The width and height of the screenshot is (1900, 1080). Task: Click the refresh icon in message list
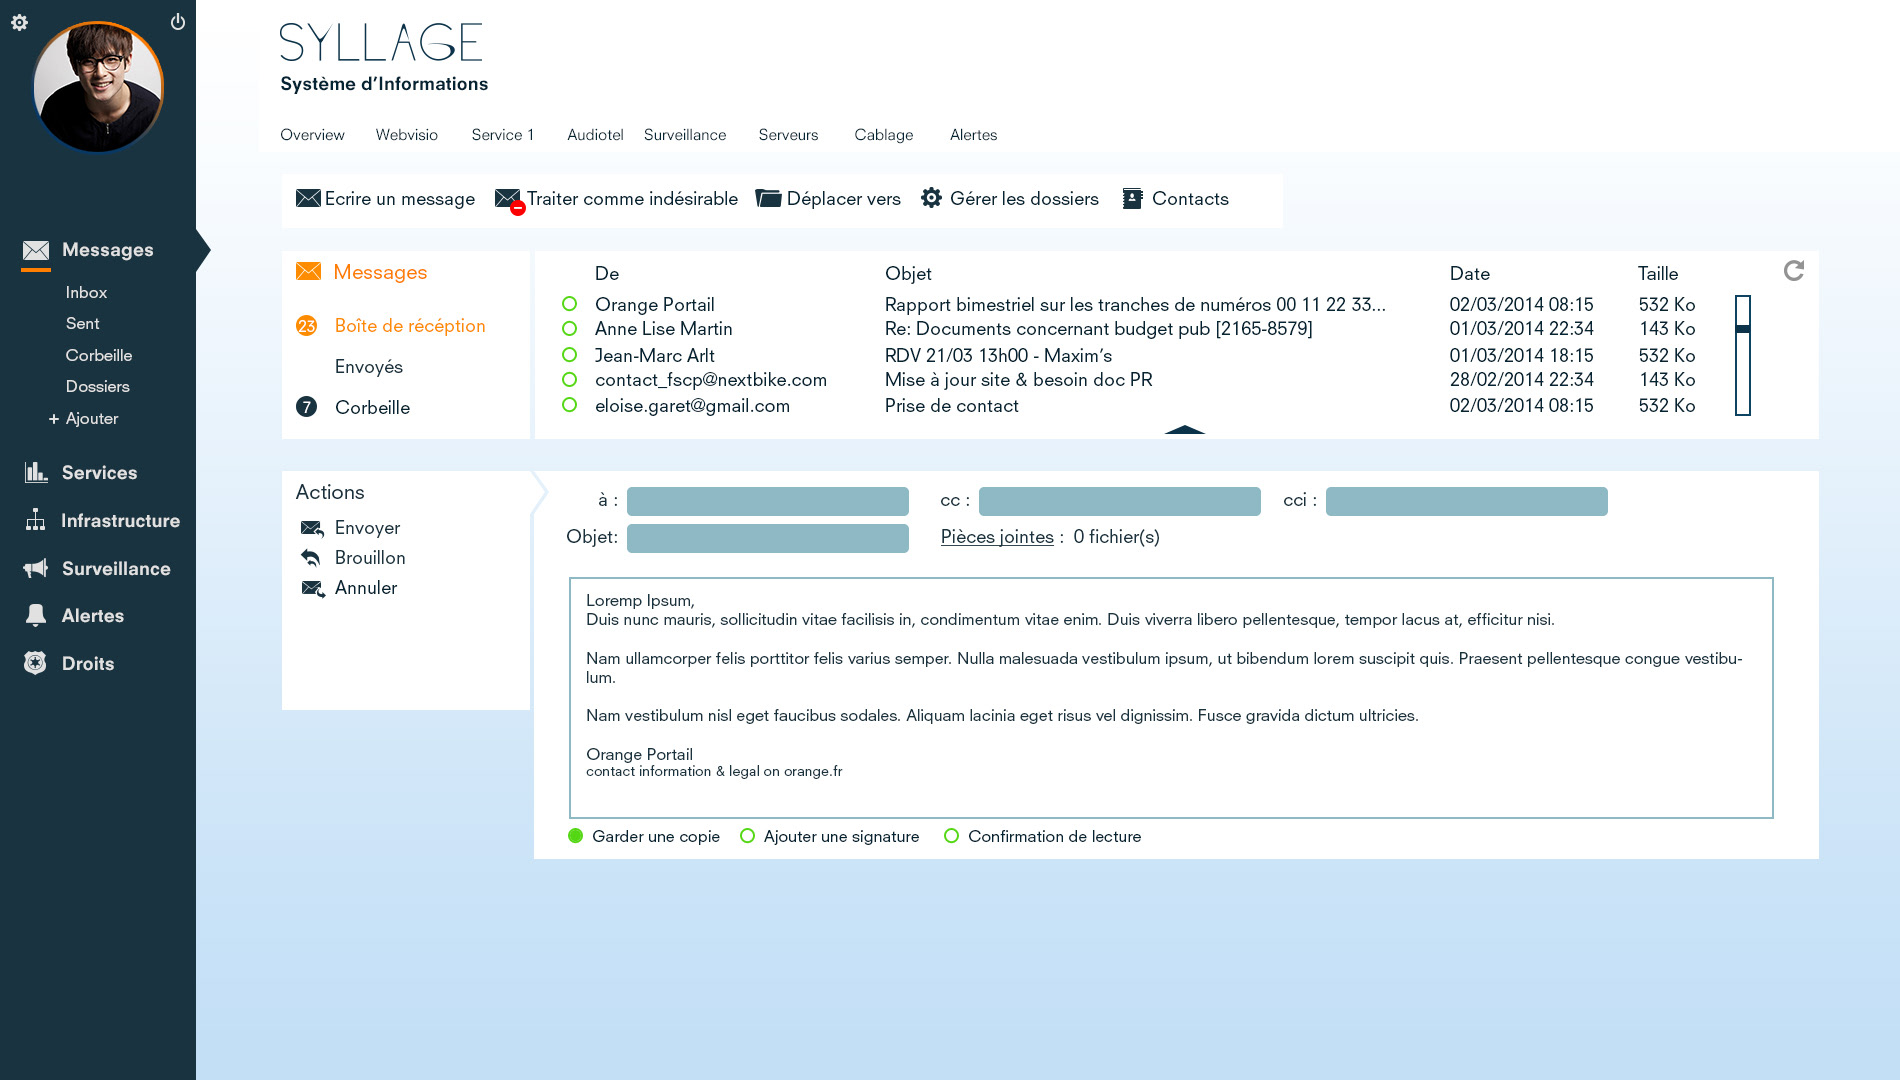click(1793, 271)
